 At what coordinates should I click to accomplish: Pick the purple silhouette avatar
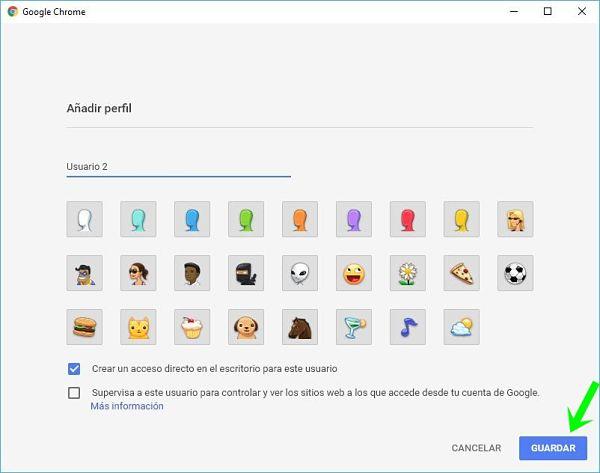tap(354, 219)
